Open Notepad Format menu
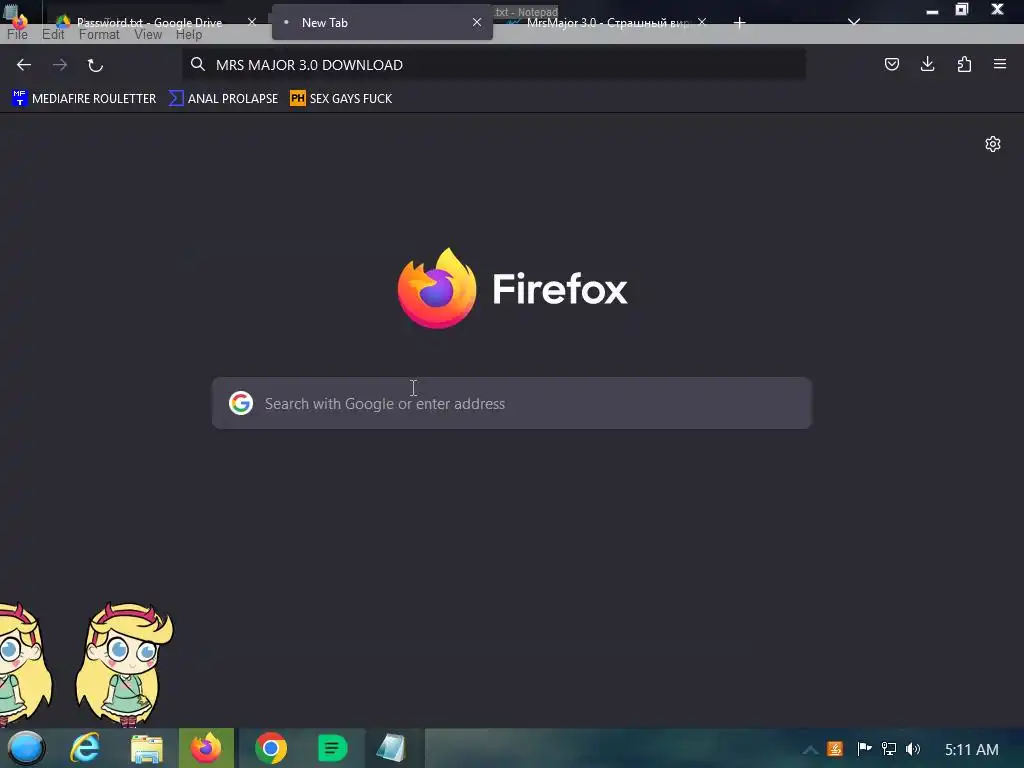 tap(99, 35)
